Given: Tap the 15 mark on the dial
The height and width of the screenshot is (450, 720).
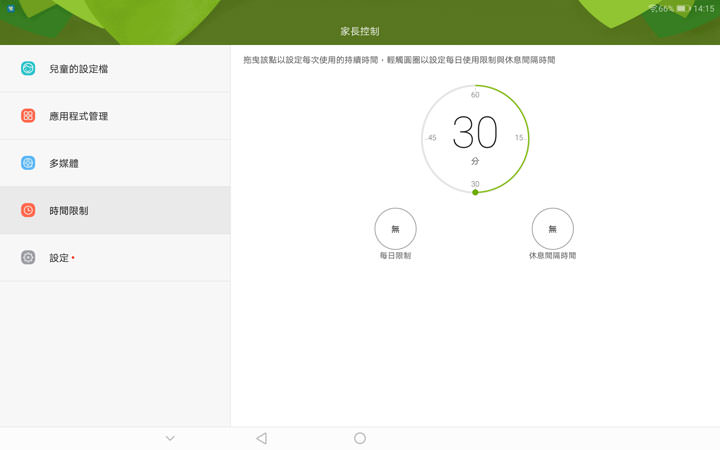Looking at the screenshot, I should [x=519, y=138].
